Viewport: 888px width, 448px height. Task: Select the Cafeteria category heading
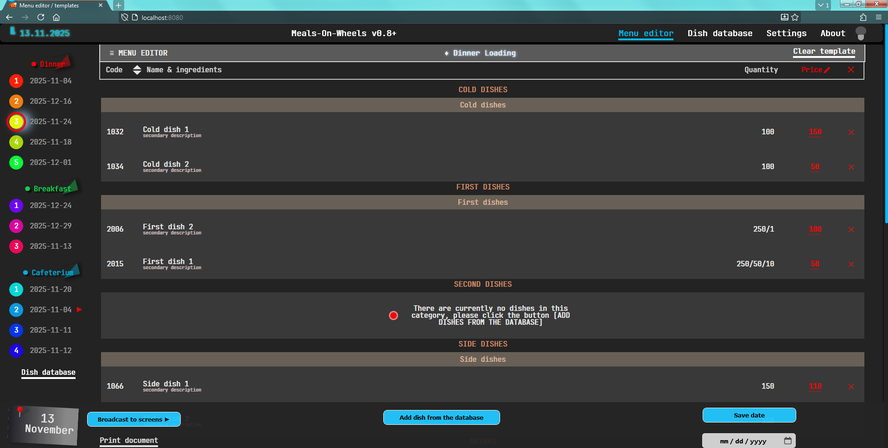click(52, 272)
